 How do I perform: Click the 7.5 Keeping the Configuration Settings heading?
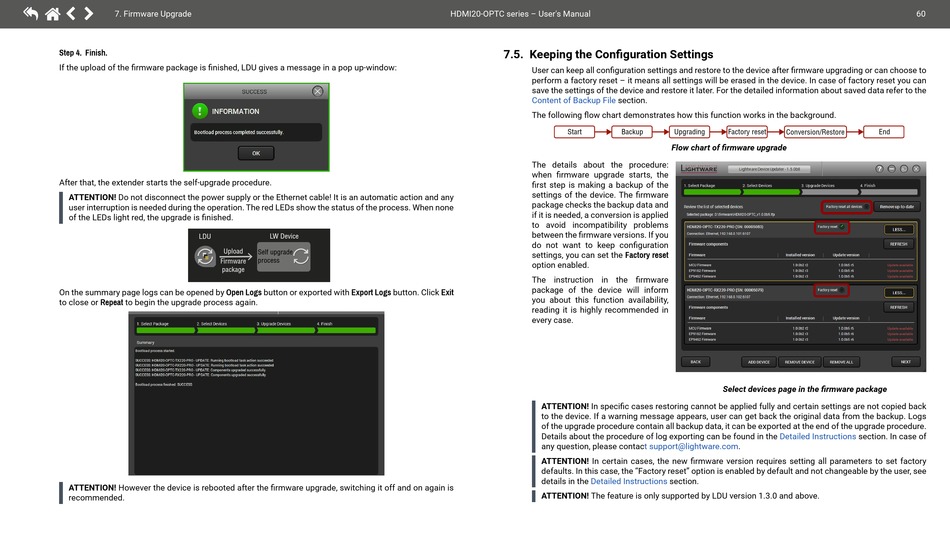(x=608, y=55)
